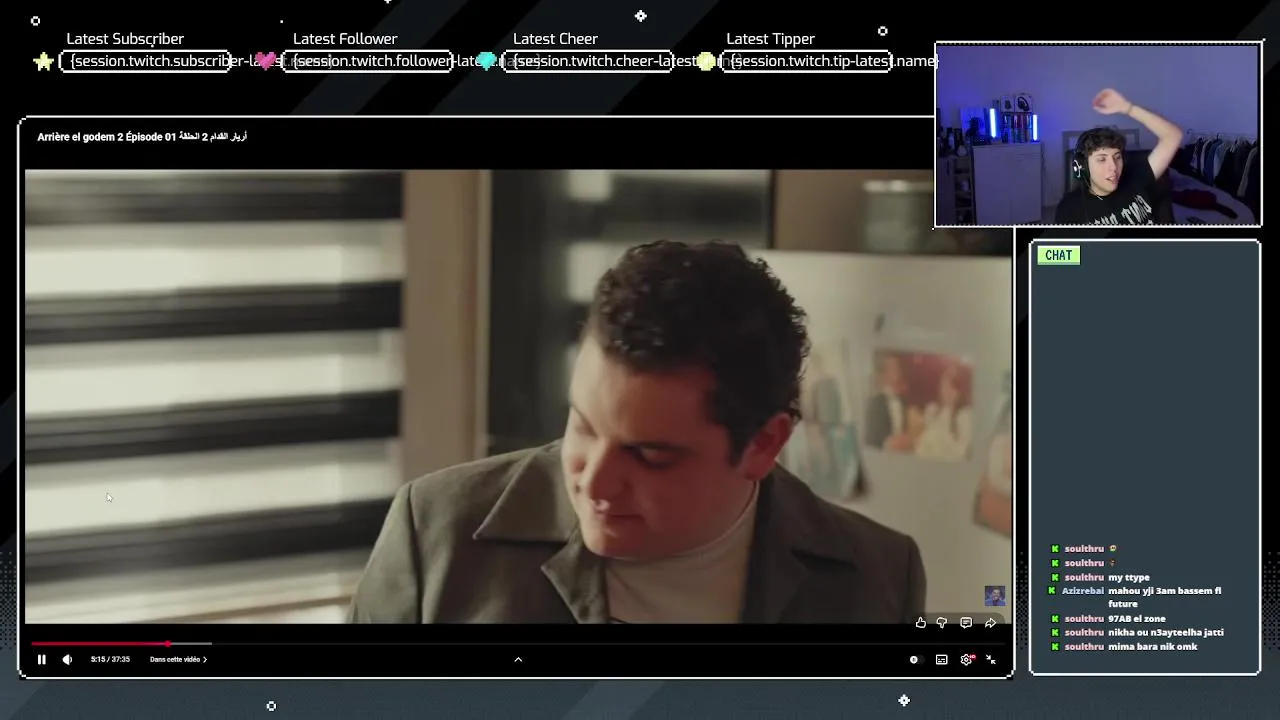1280x720 pixels.
Task: Click Kick badge beside Azizrebai
Action: (1052, 591)
